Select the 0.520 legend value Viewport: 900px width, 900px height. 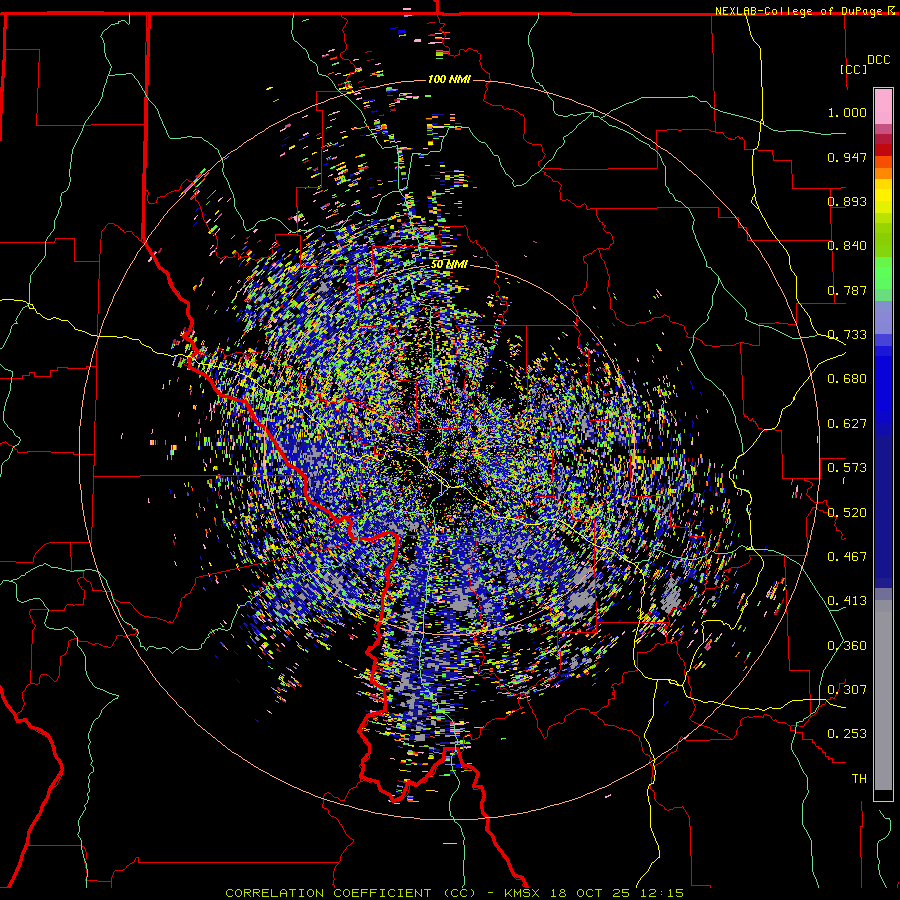[x=847, y=513]
